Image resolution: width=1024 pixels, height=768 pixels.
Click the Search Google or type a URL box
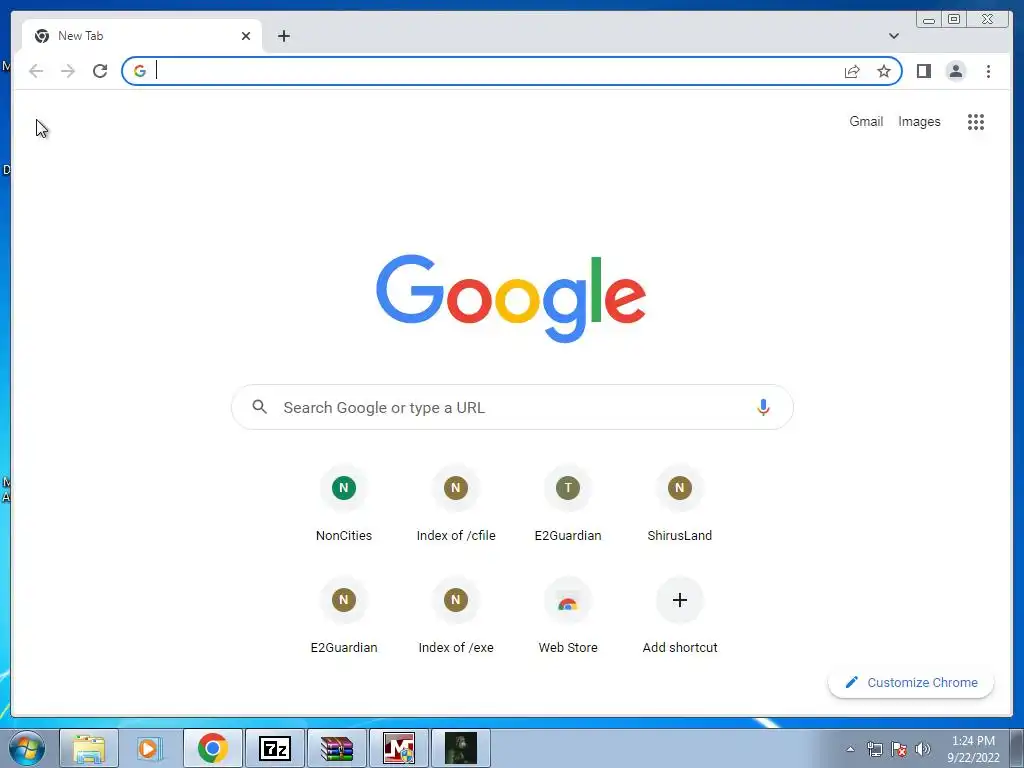click(x=513, y=407)
